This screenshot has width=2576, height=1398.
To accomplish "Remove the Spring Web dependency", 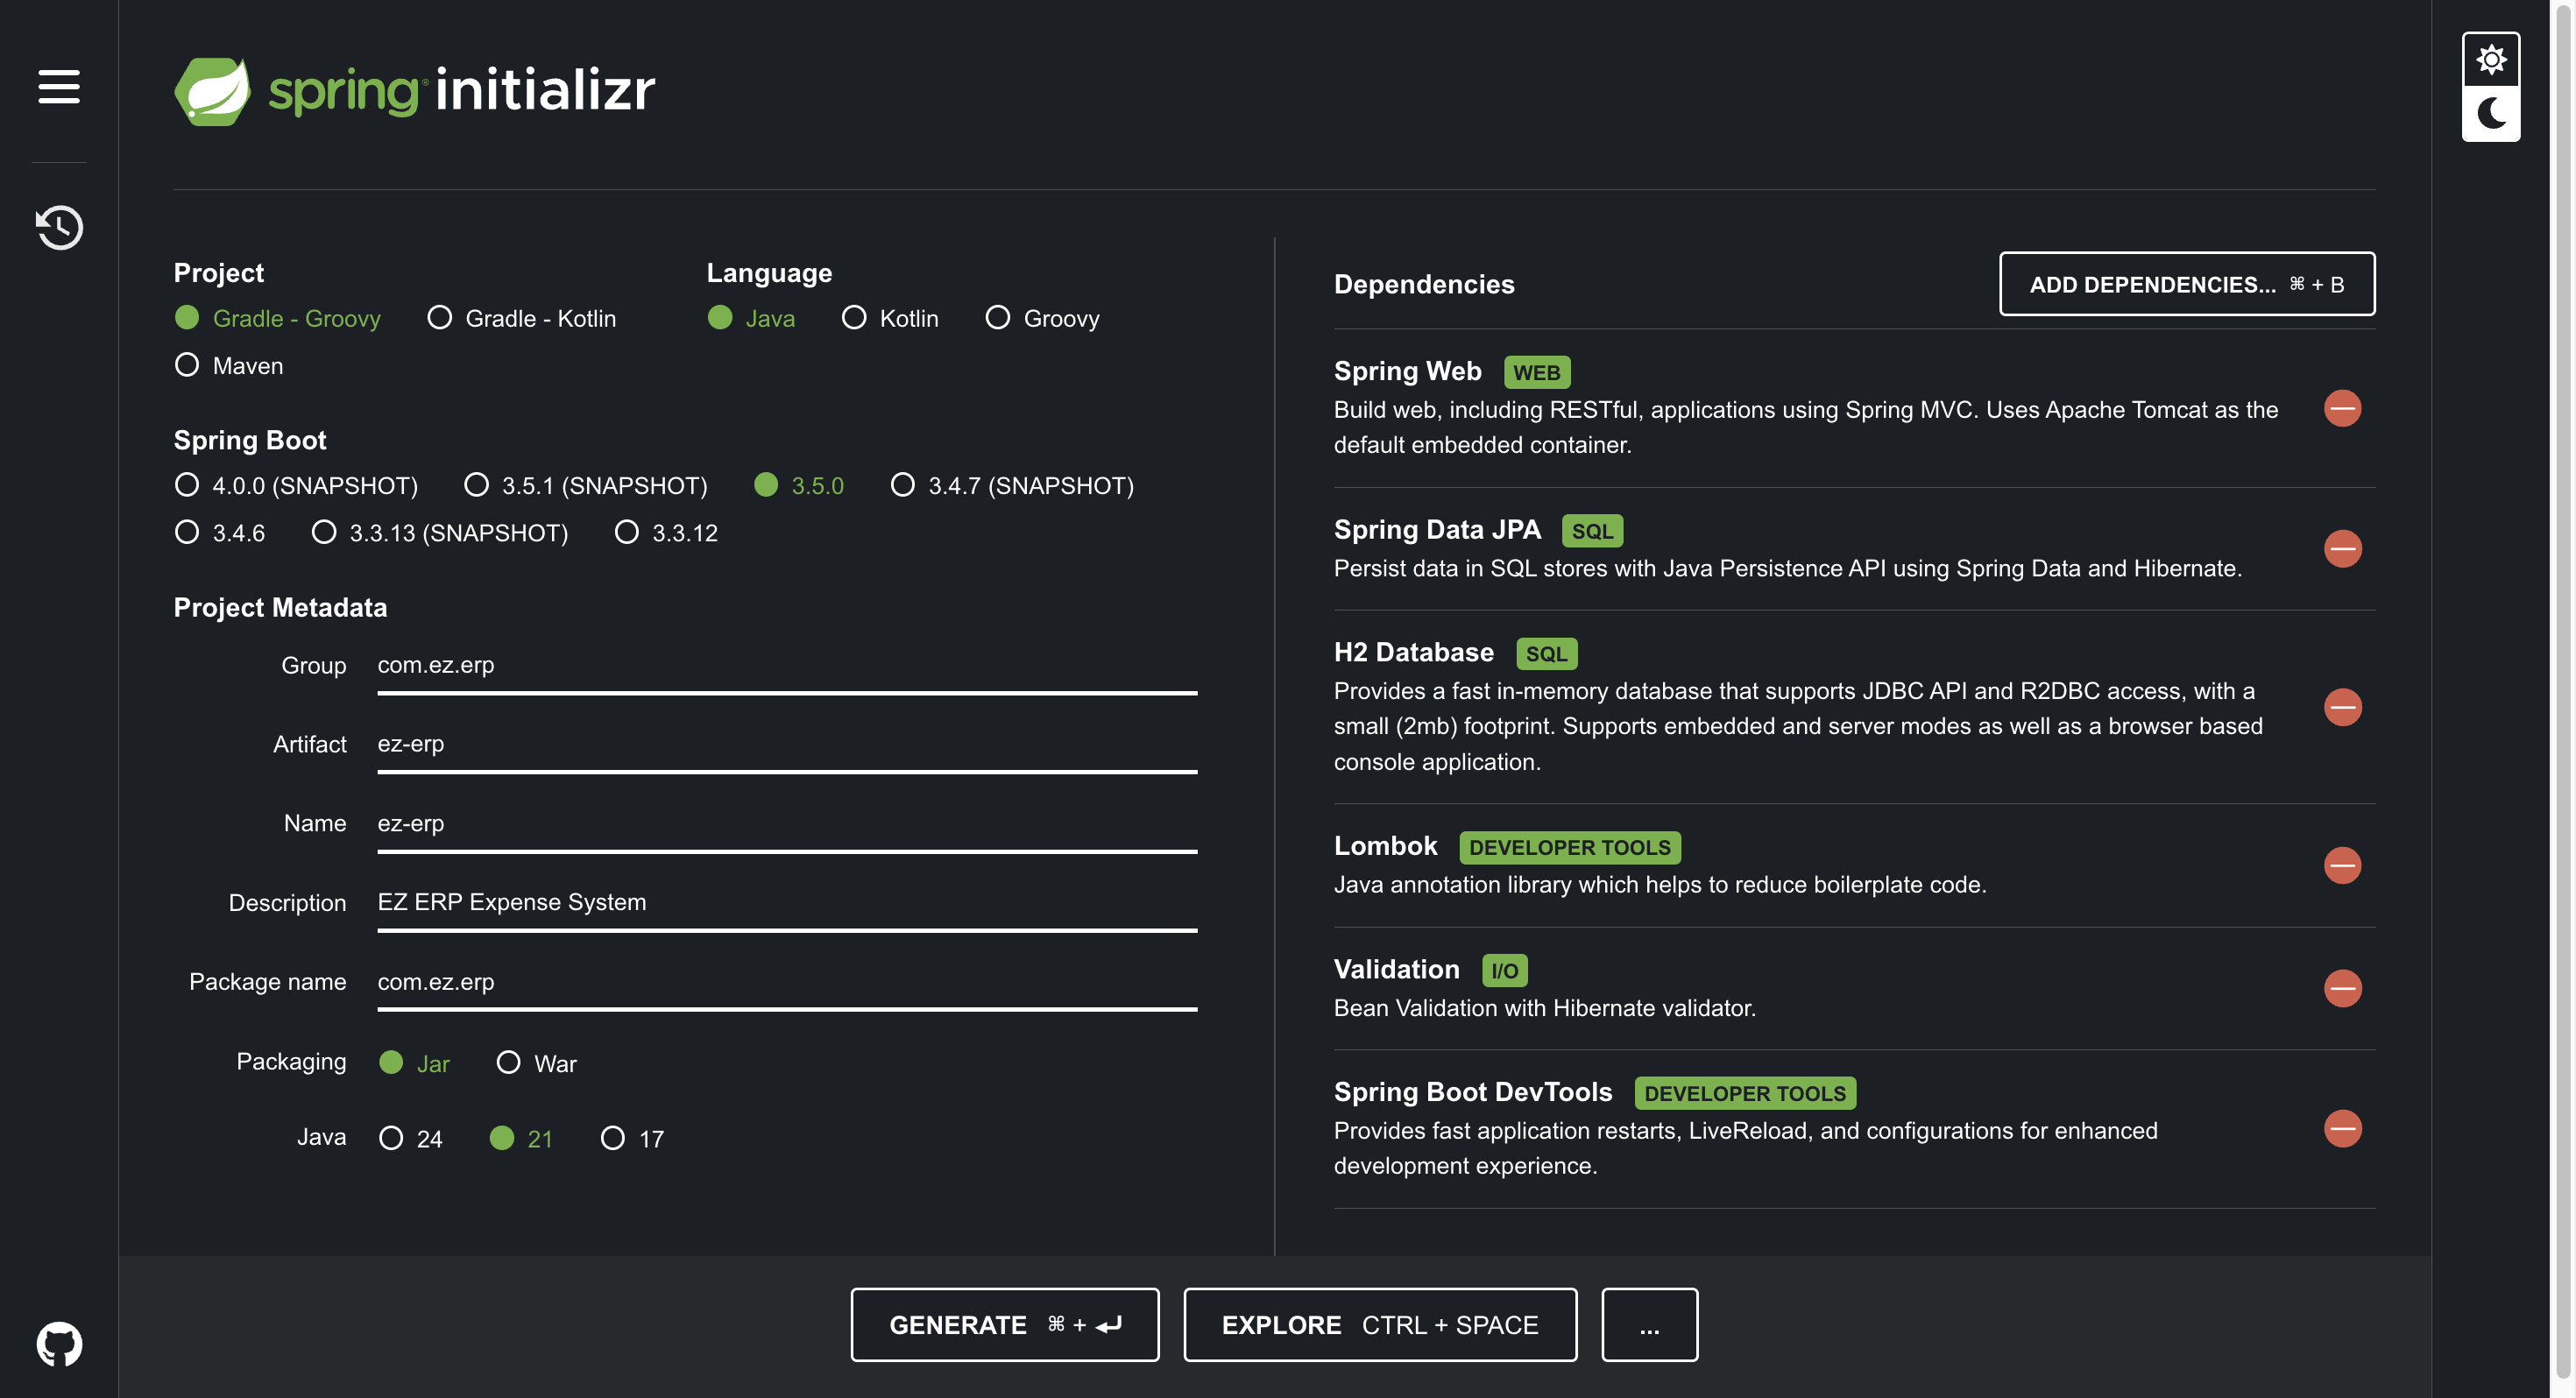I will pos(2342,408).
